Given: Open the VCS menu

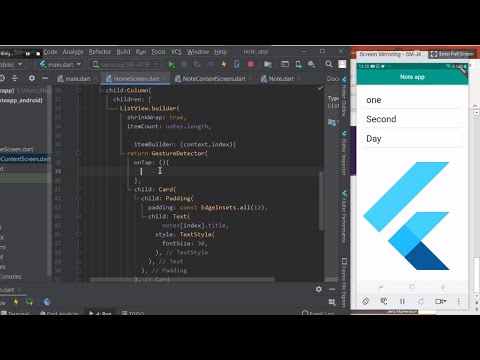Looking at the screenshot, I should 176,52.
